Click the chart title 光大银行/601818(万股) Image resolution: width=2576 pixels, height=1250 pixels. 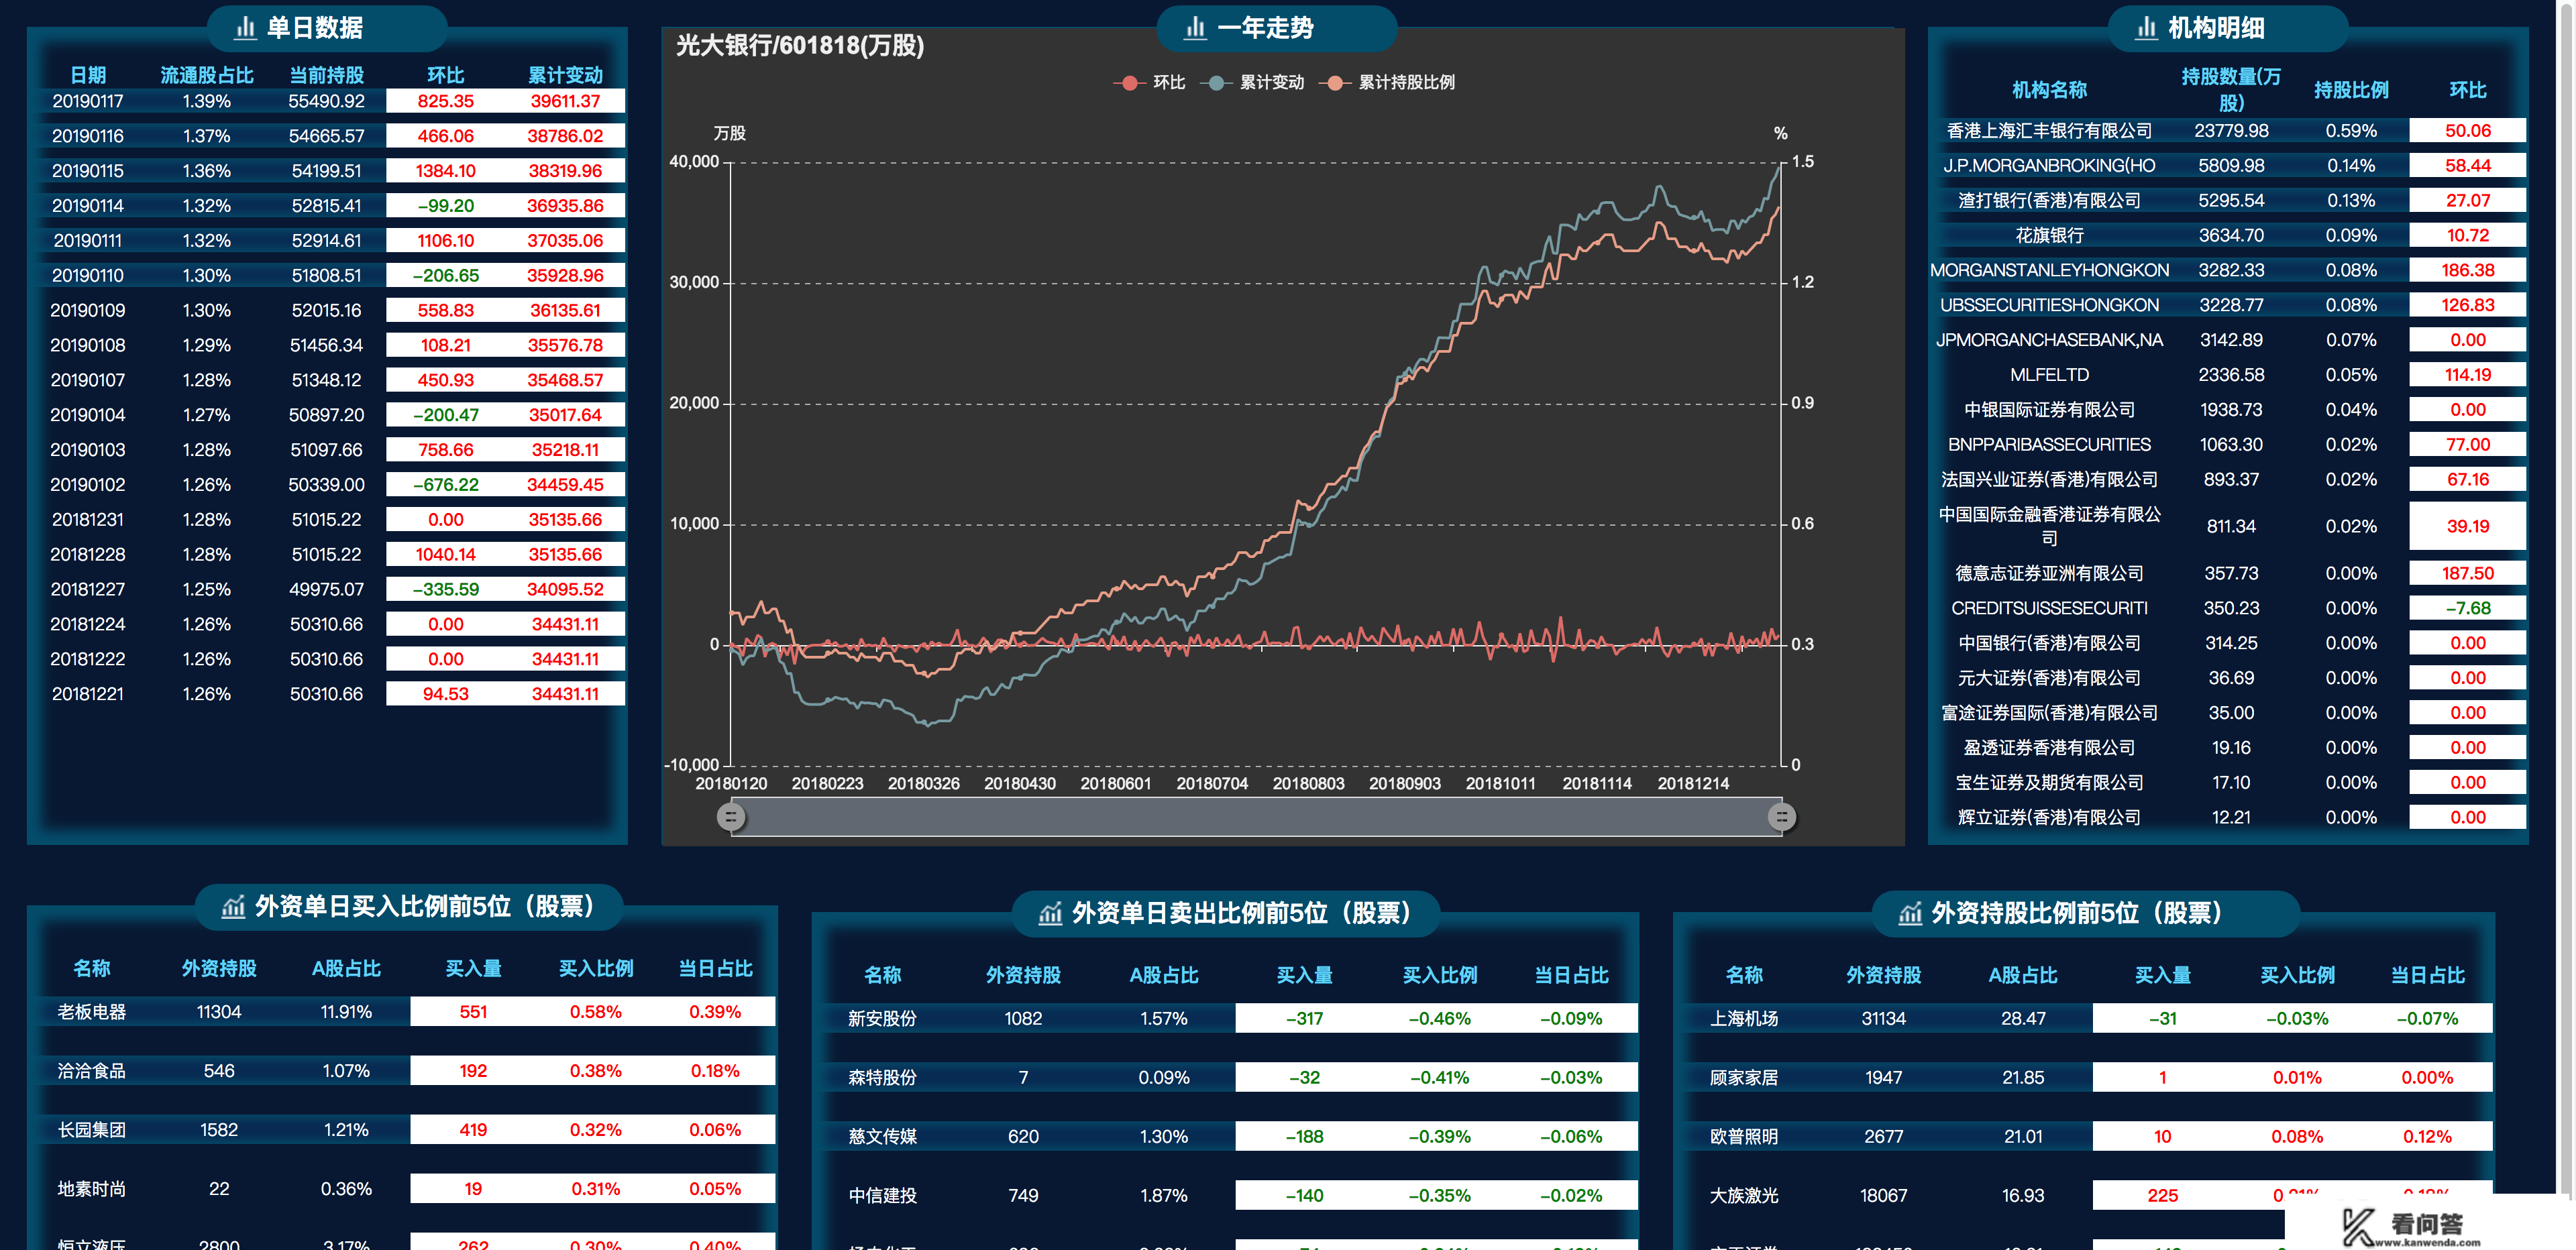pyautogui.click(x=800, y=46)
